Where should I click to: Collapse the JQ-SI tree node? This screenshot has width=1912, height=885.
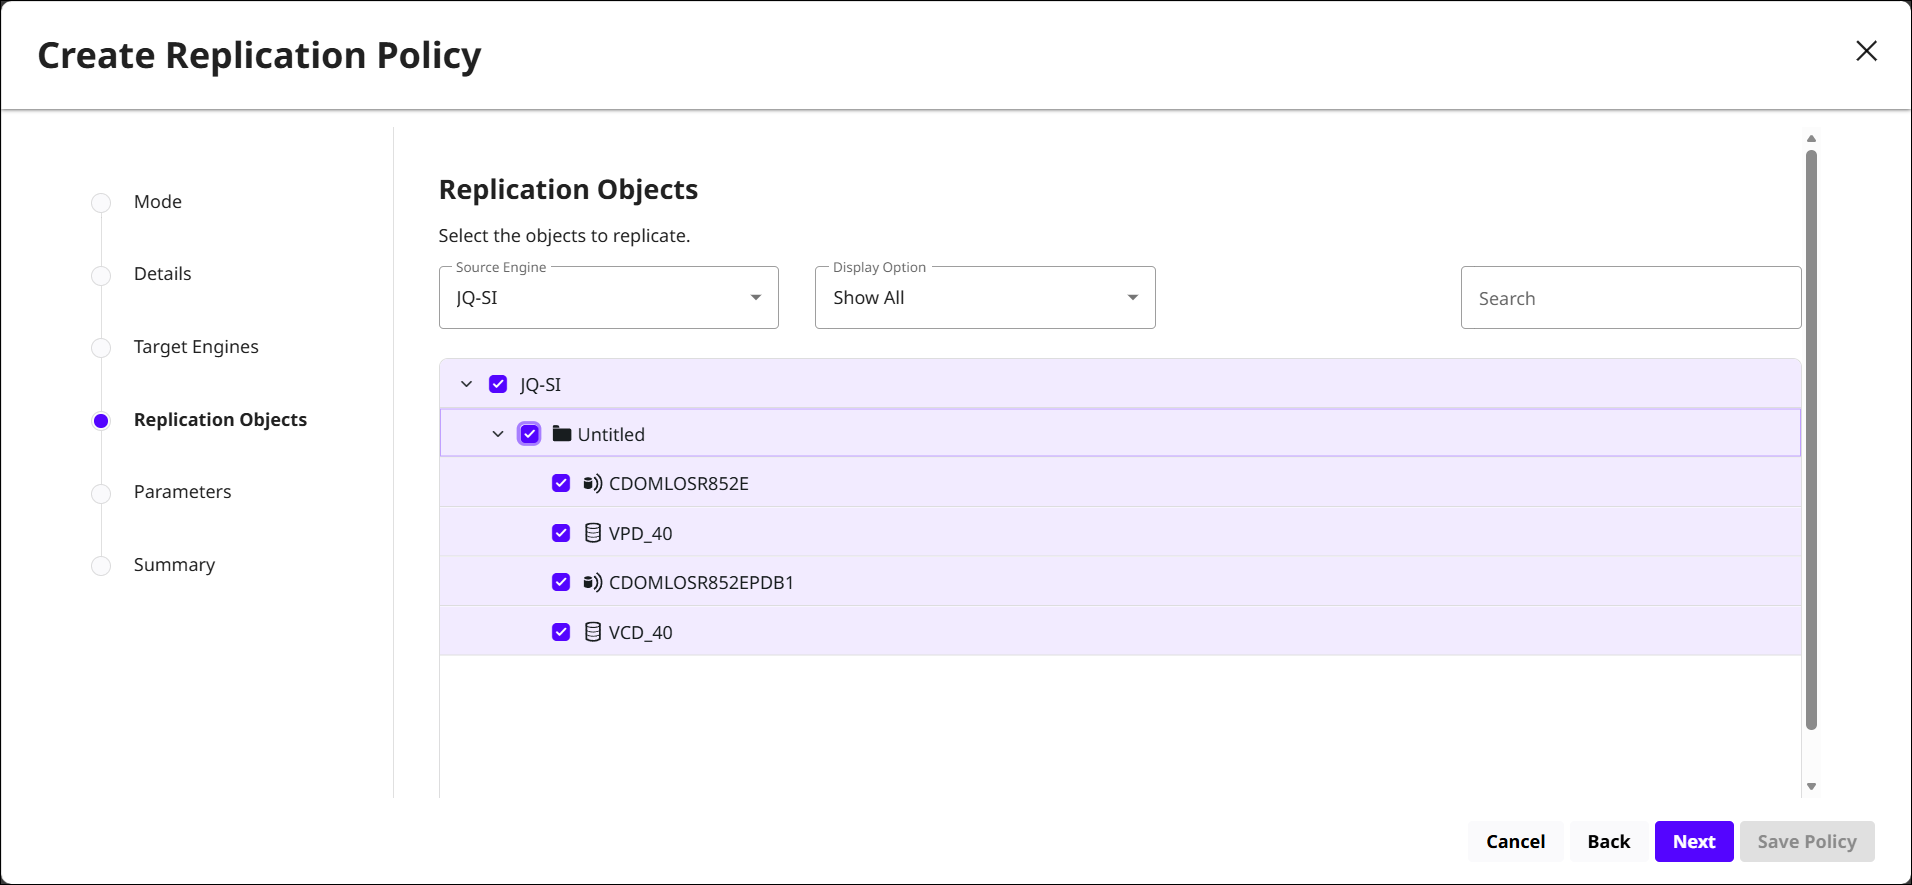(466, 384)
